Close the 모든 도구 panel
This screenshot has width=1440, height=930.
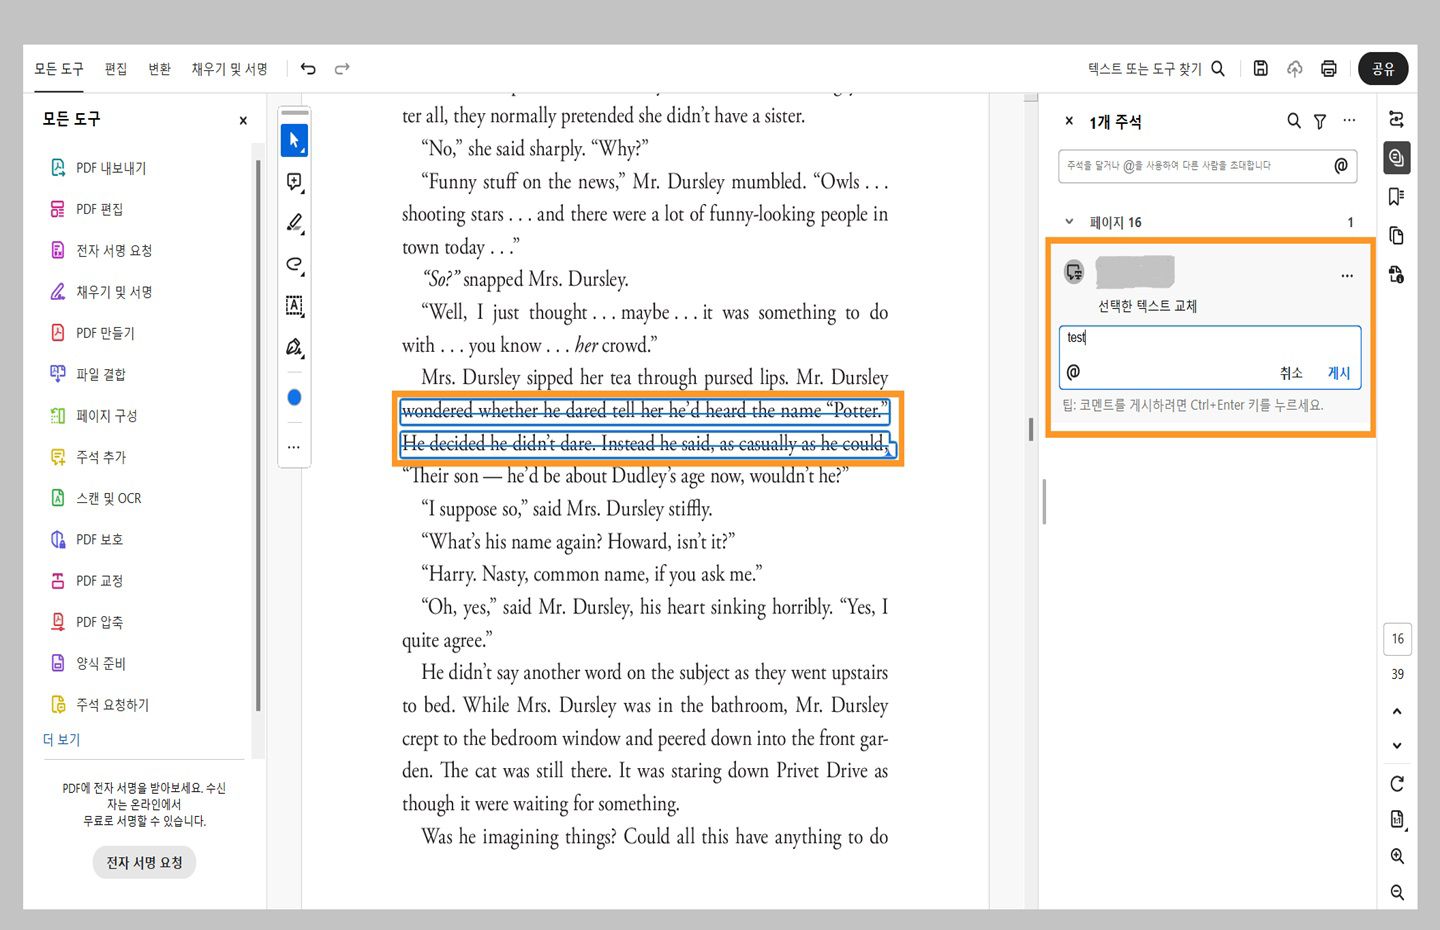point(243,120)
